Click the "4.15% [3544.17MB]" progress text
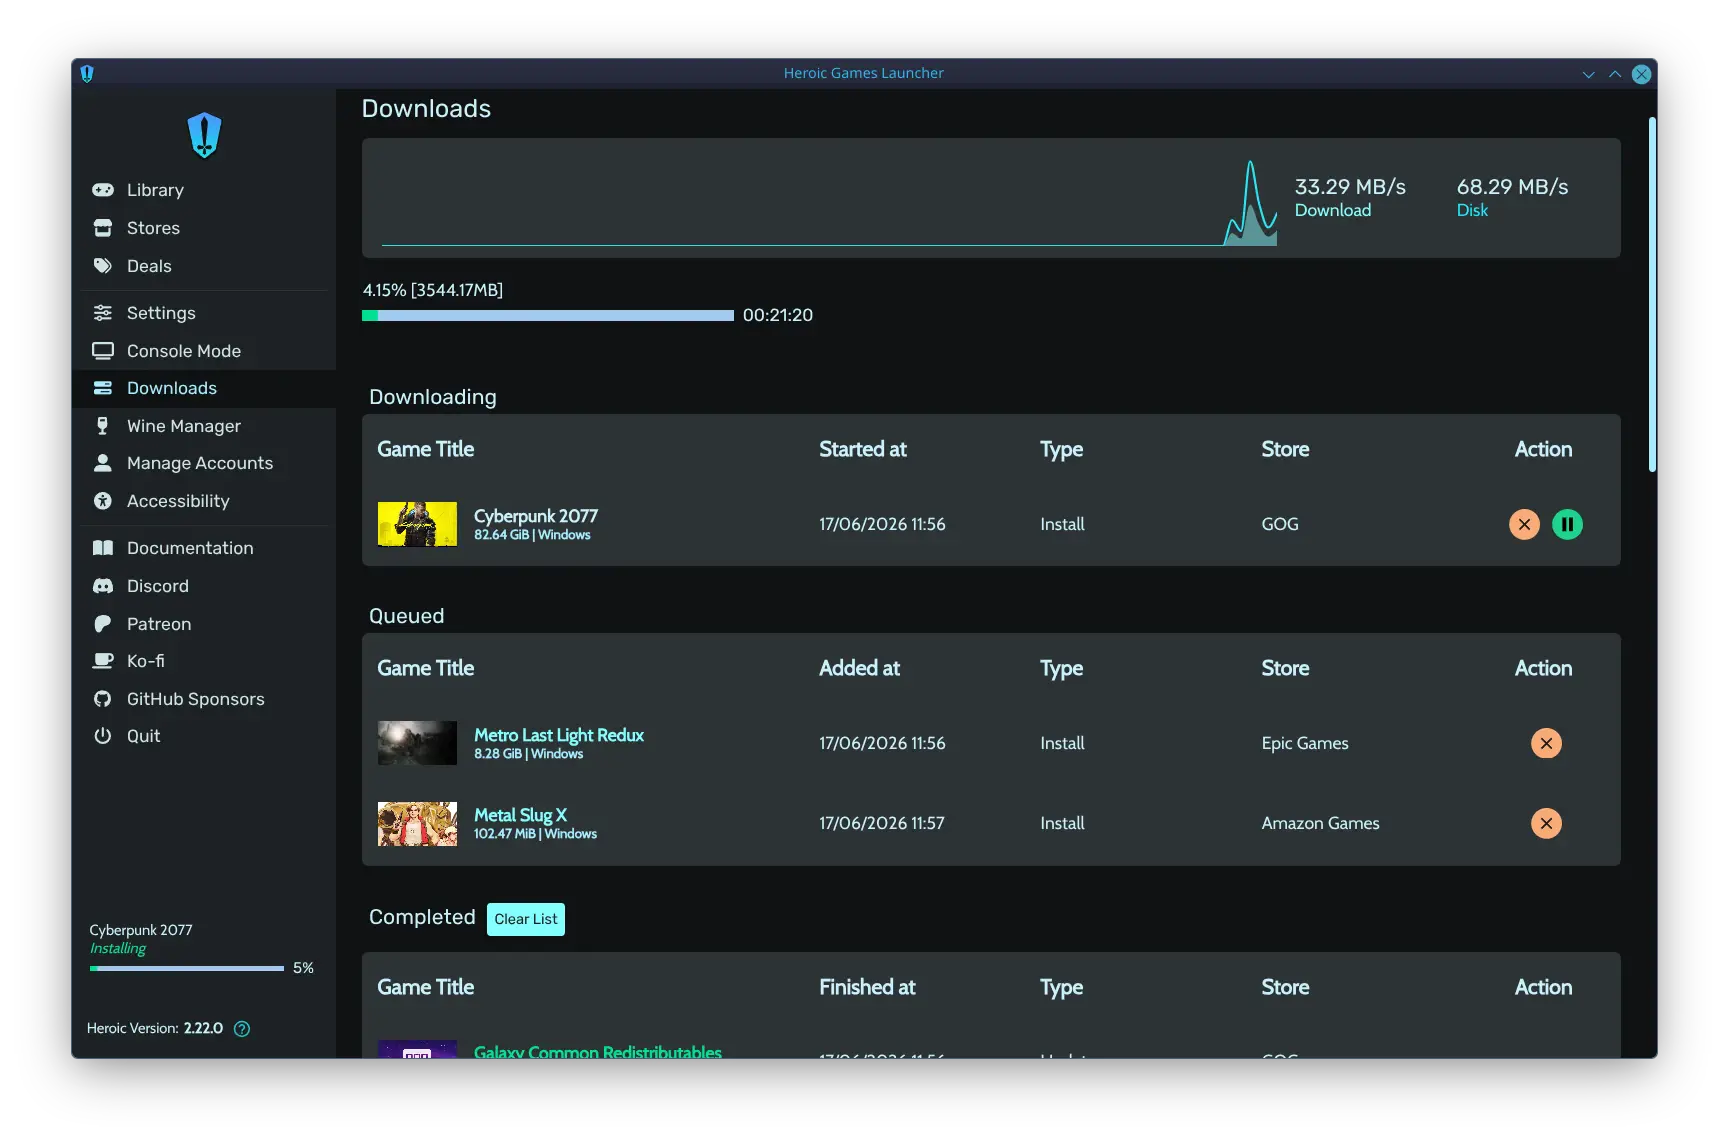1728x1142 pixels. point(433,290)
